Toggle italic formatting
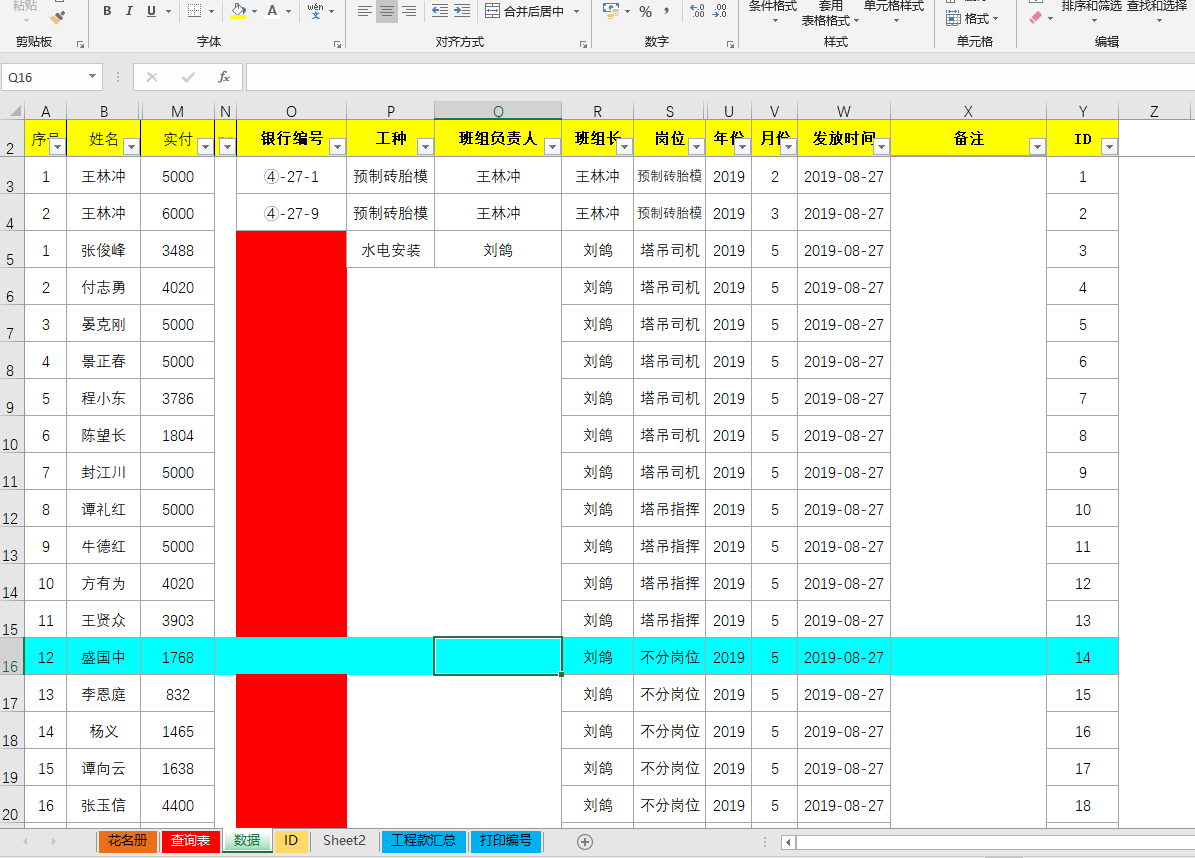The width and height of the screenshot is (1195, 858). pyautogui.click(x=129, y=11)
